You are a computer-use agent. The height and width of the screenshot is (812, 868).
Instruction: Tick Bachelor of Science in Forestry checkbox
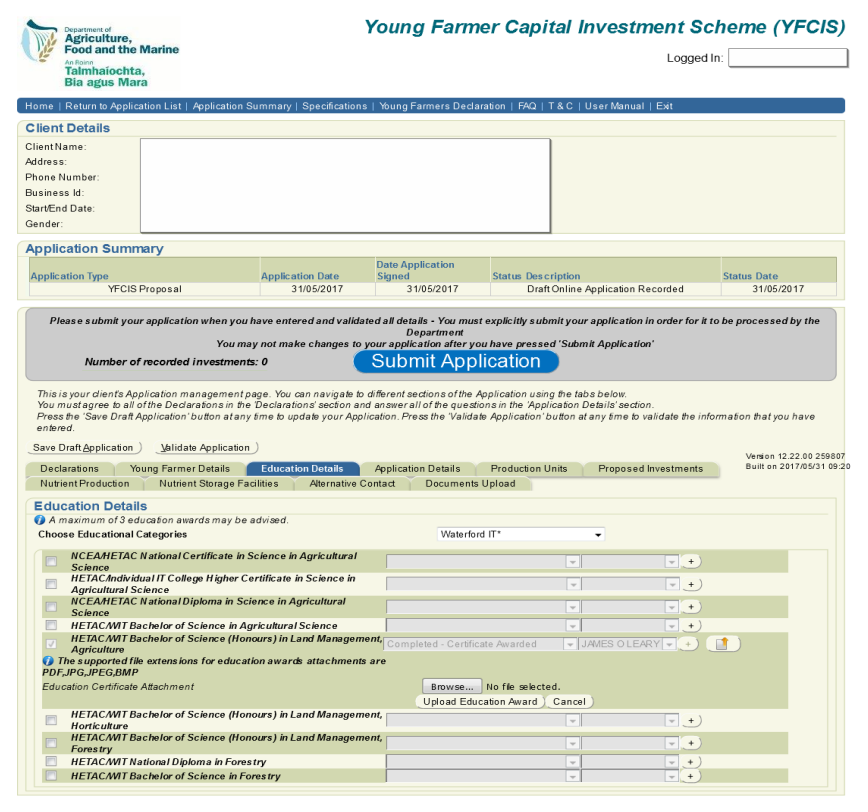[51, 775]
